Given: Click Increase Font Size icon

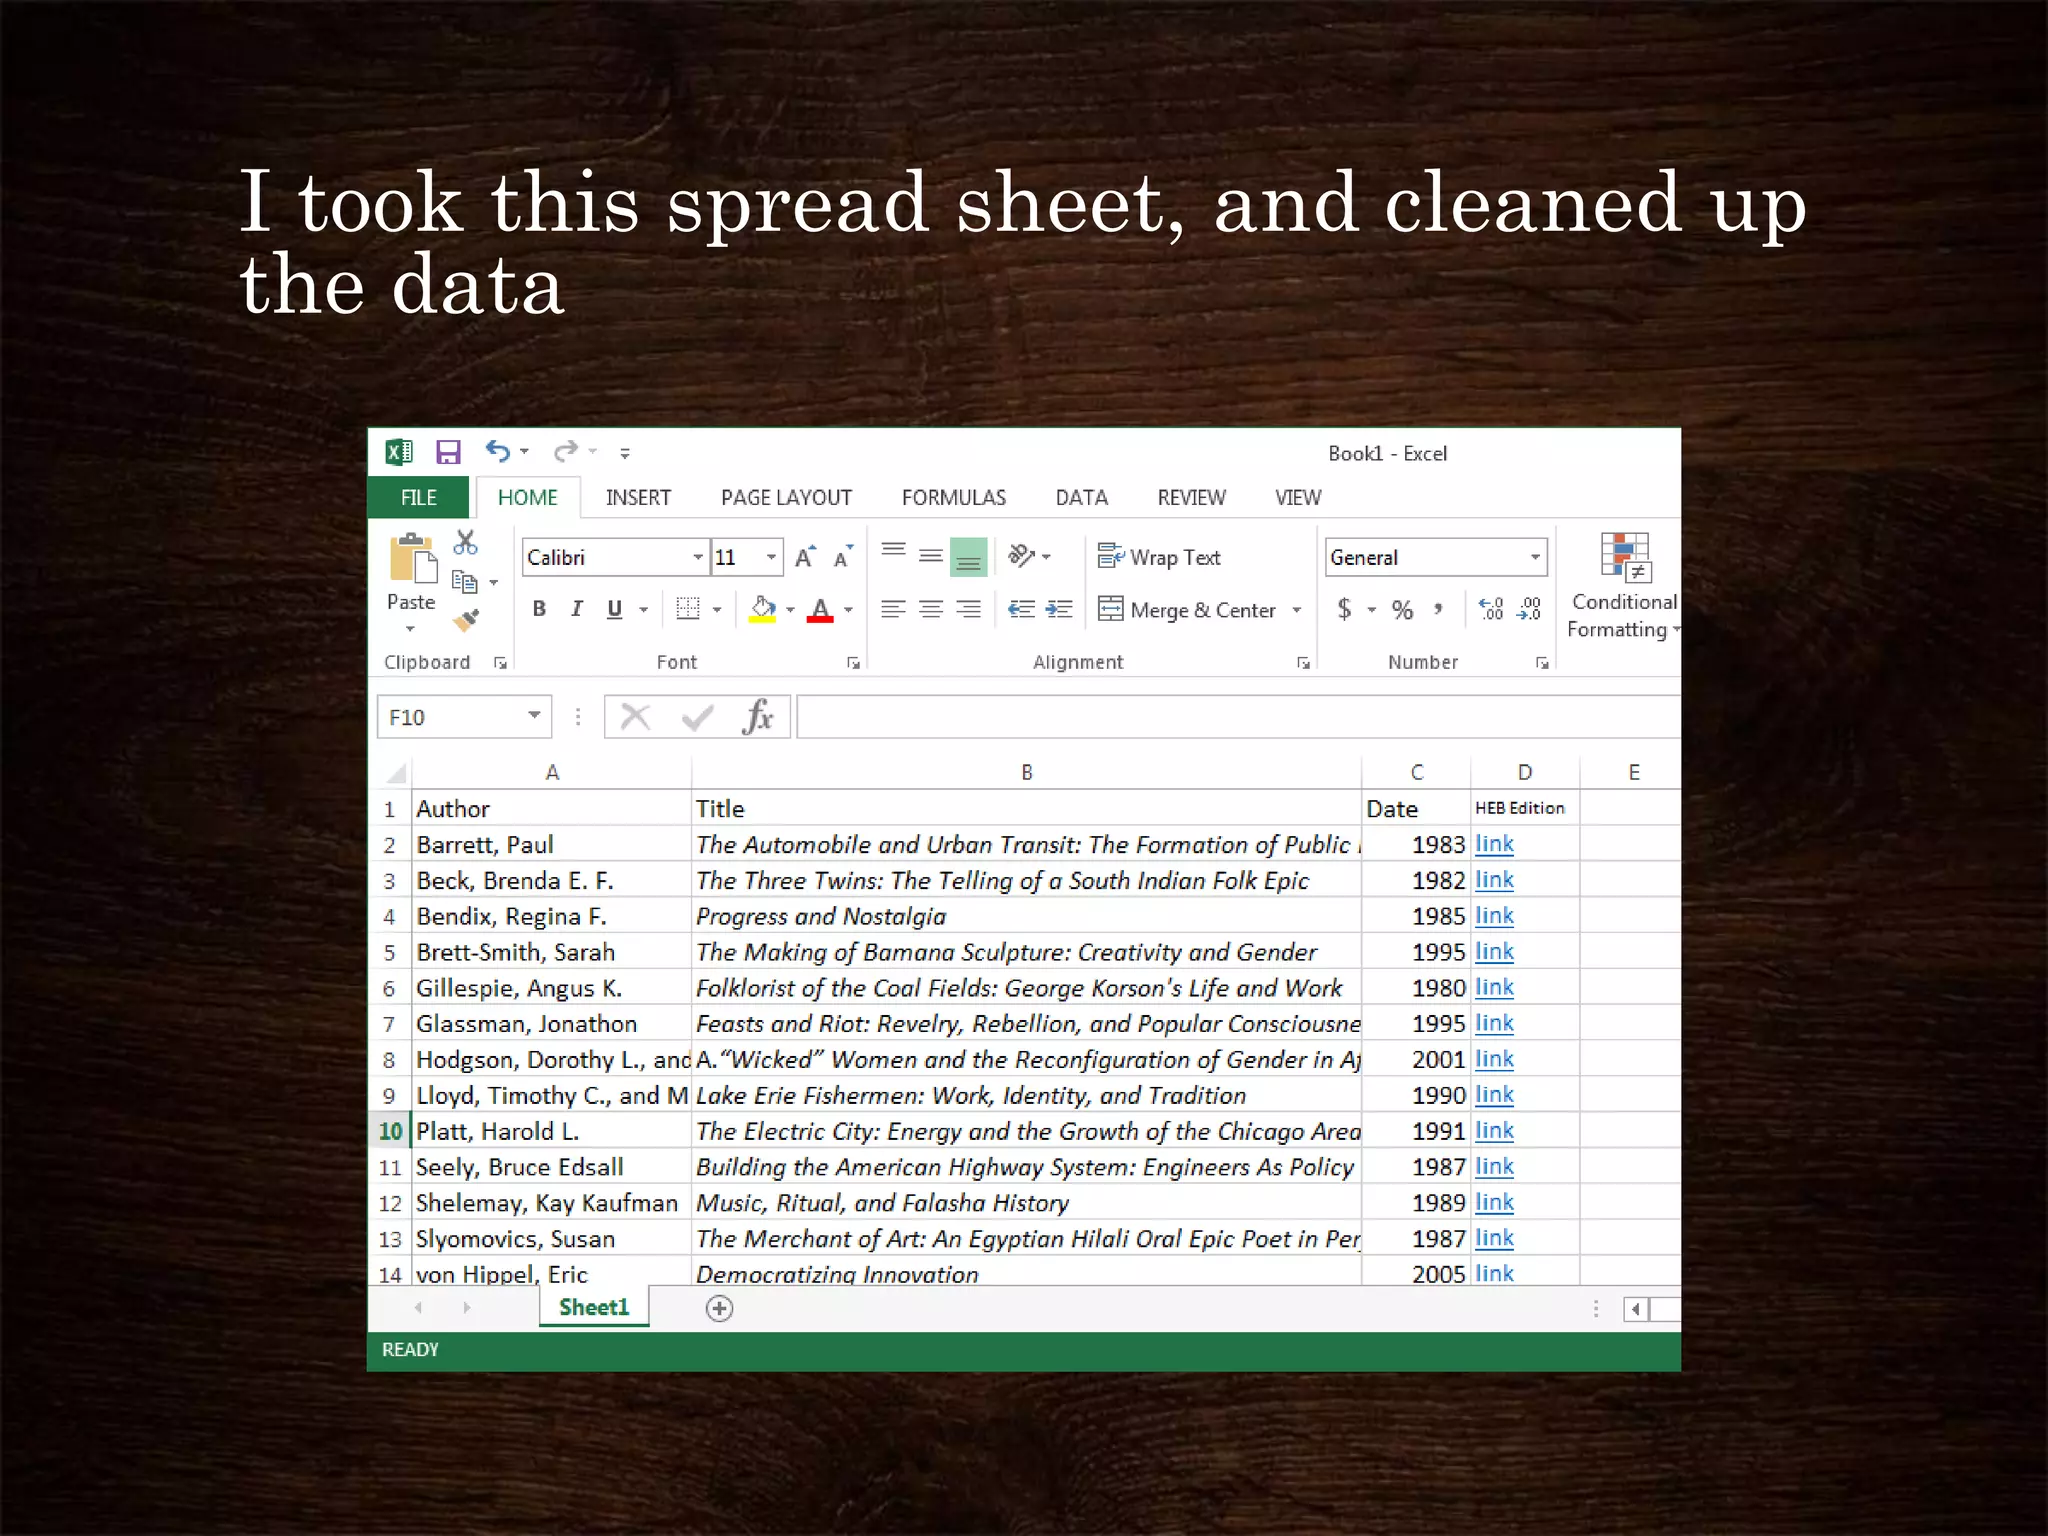Looking at the screenshot, I should point(805,557).
